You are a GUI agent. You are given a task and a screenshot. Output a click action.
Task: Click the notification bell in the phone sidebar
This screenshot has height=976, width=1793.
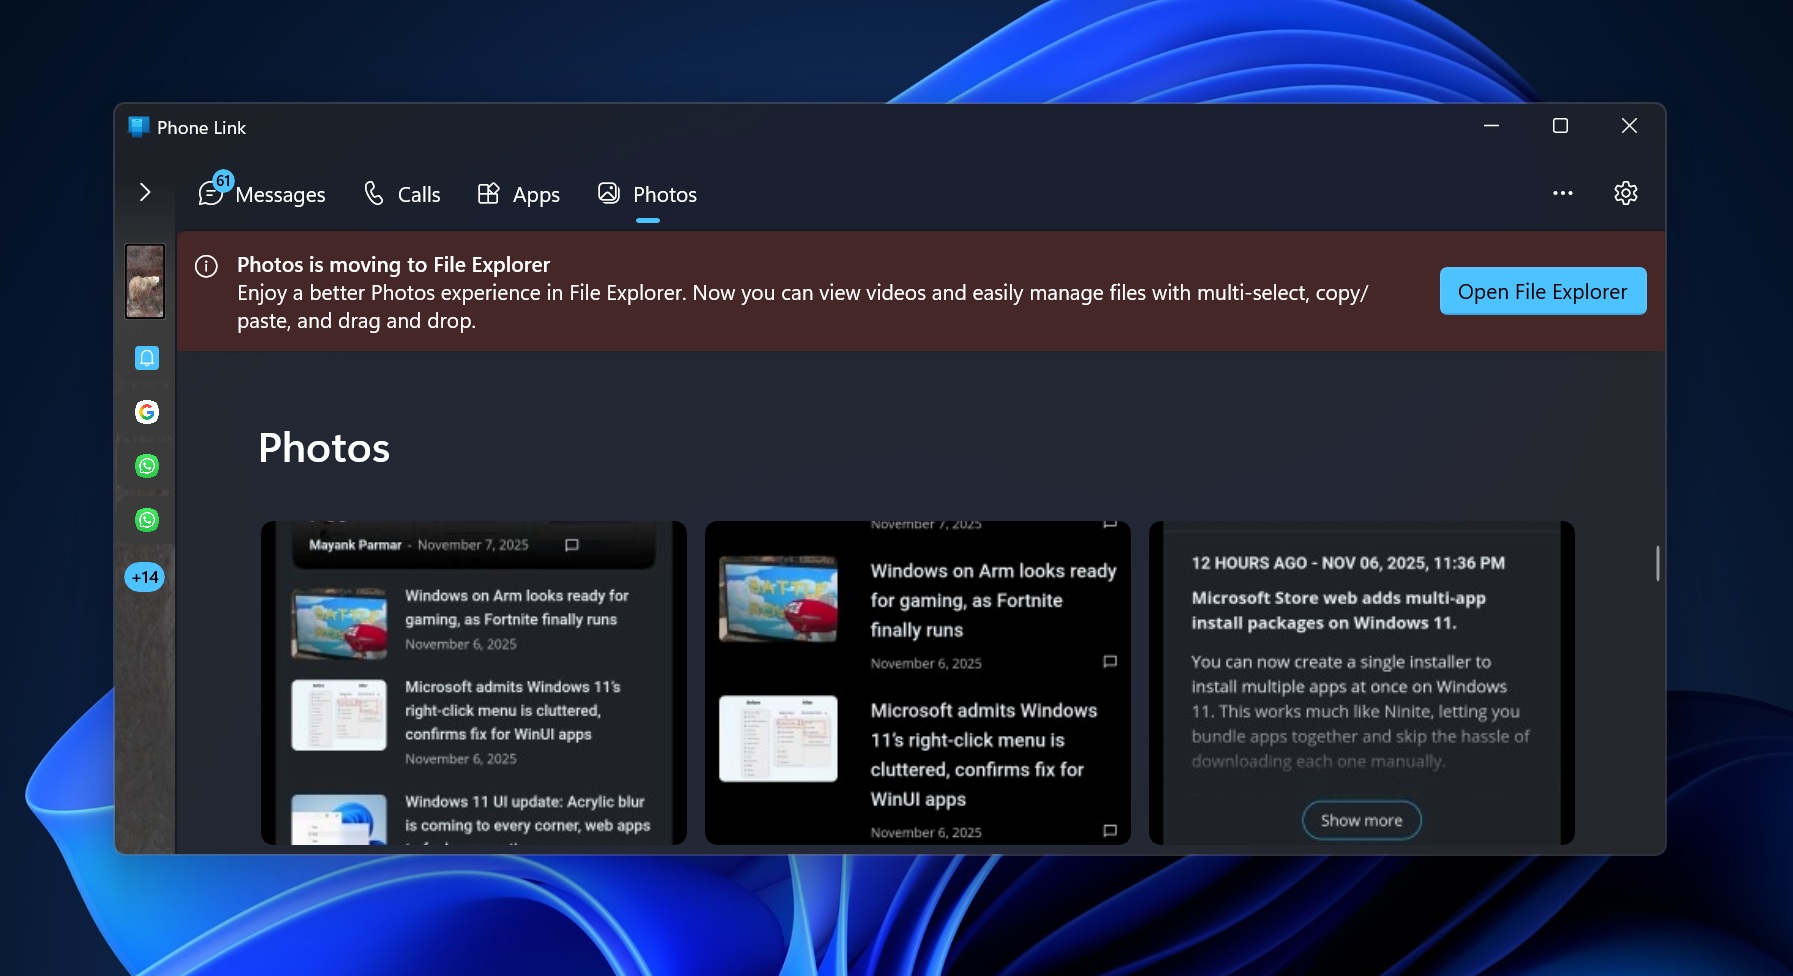[146, 357]
